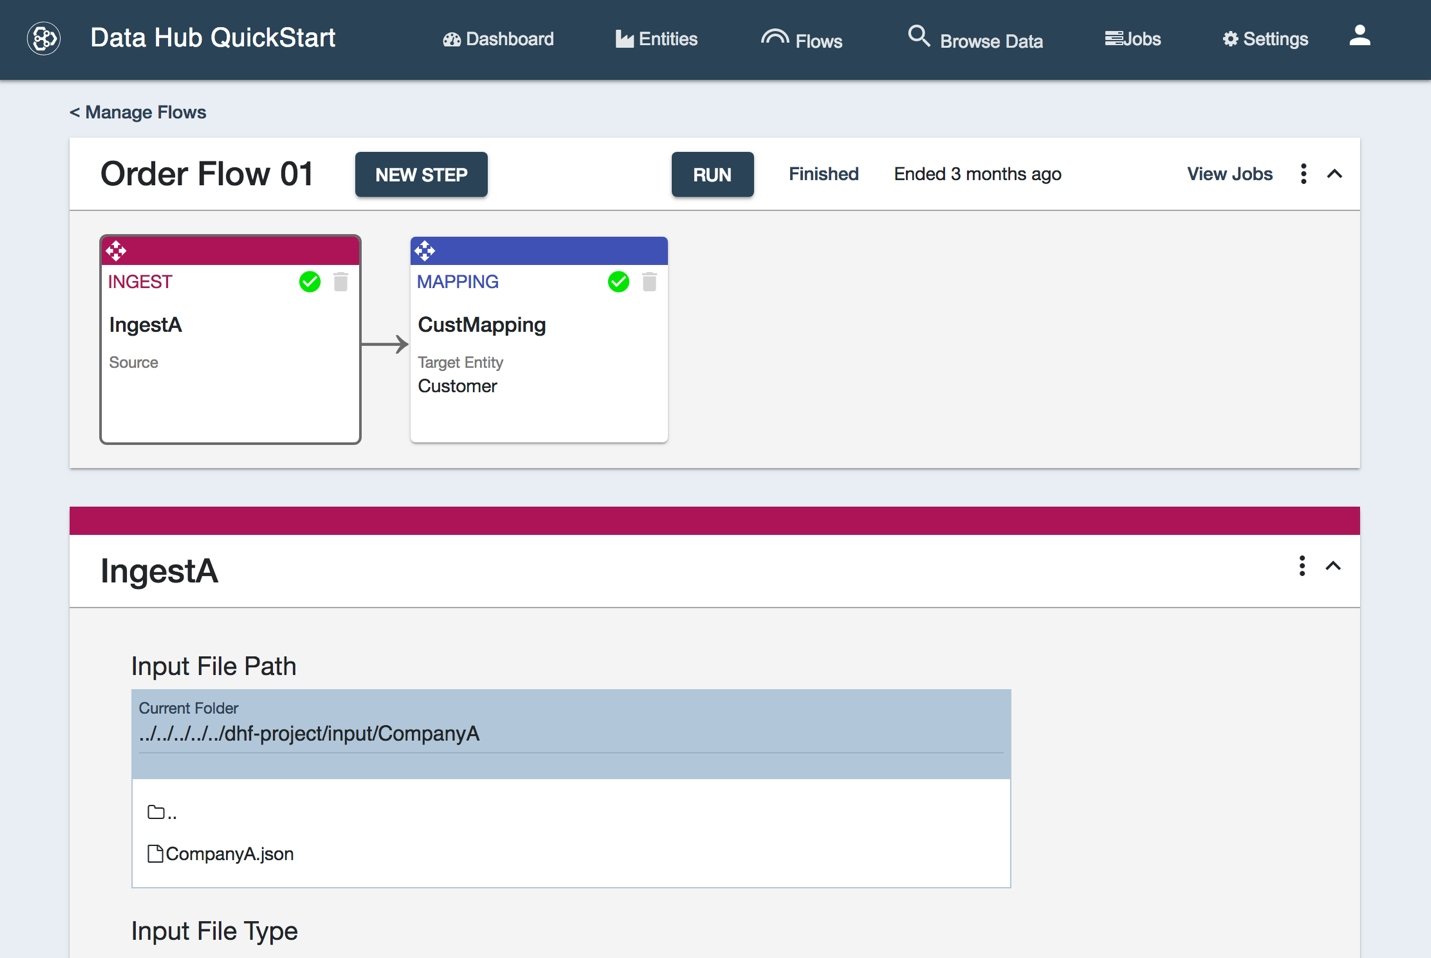
Task: Open Browse Data via the magnifier icon
Action: tap(918, 35)
